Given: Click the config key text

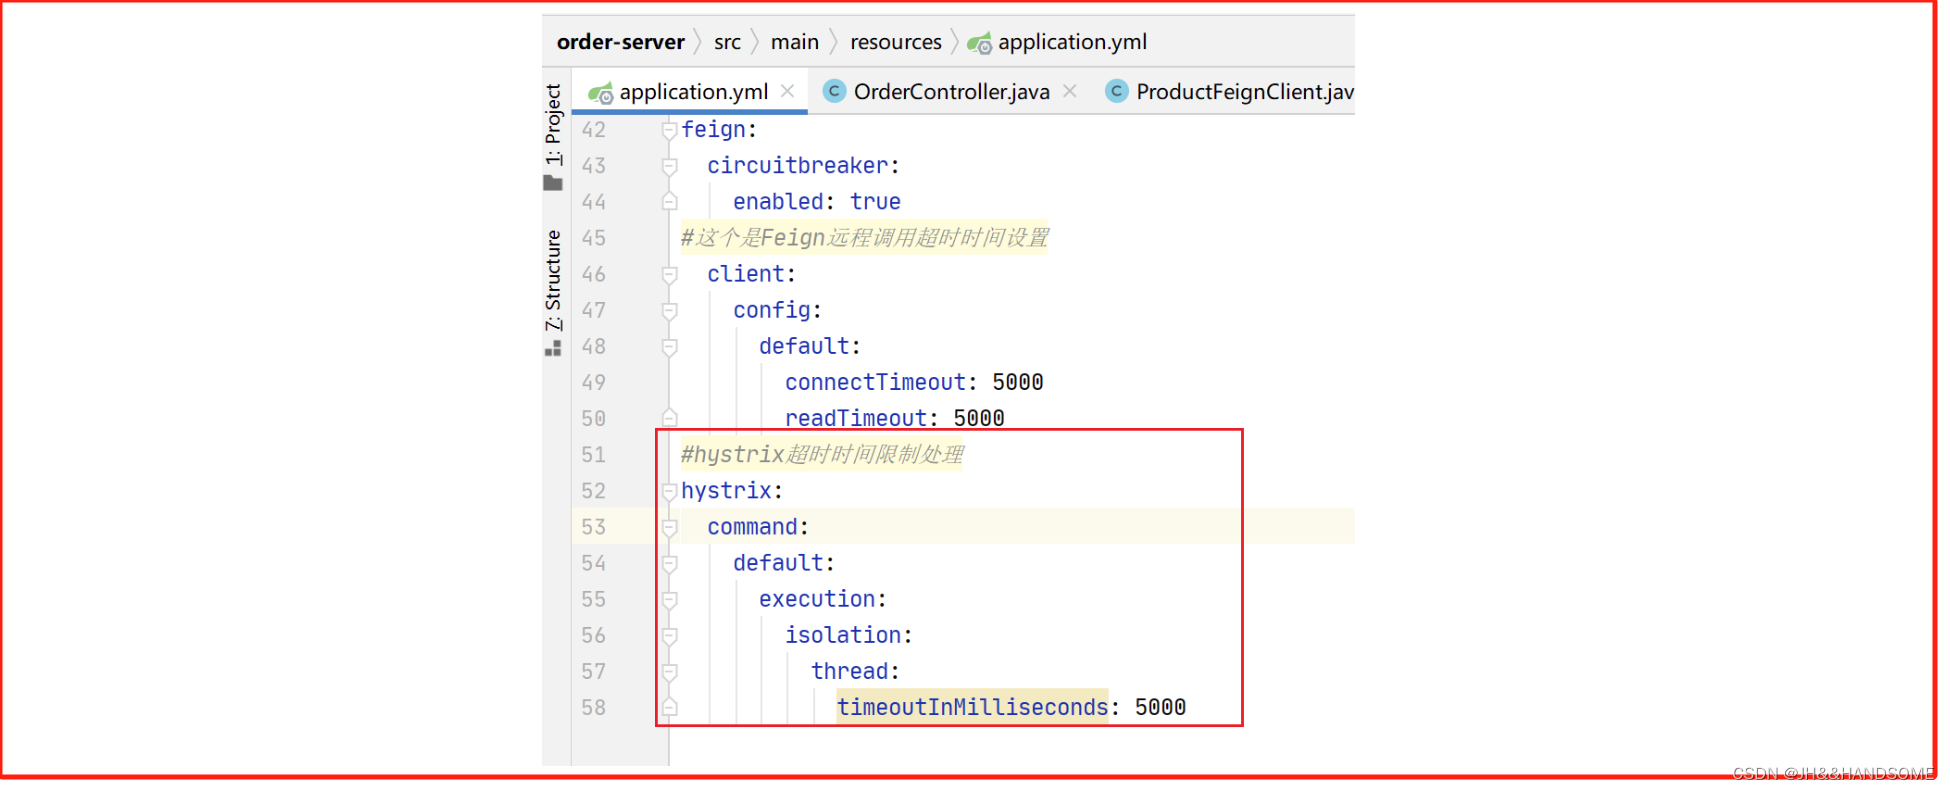Looking at the screenshot, I should point(771,310).
